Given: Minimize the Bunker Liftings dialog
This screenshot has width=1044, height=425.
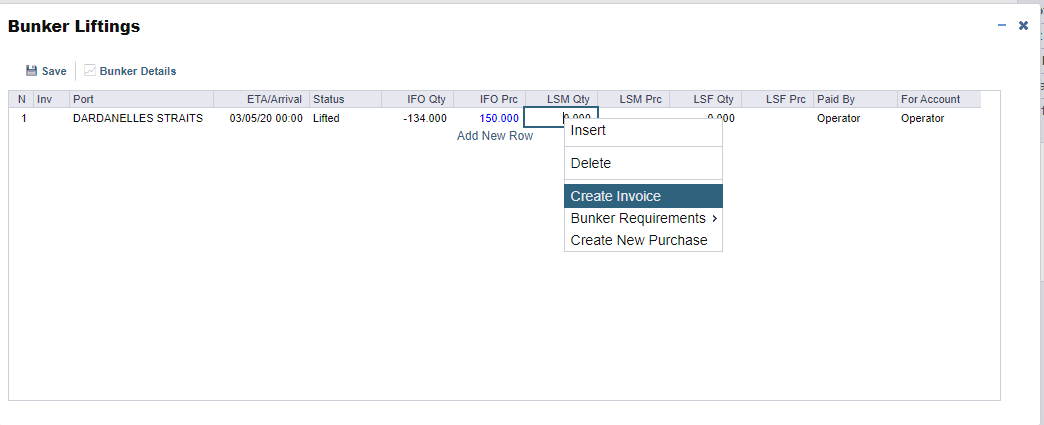Looking at the screenshot, I should click(1002, 25).
